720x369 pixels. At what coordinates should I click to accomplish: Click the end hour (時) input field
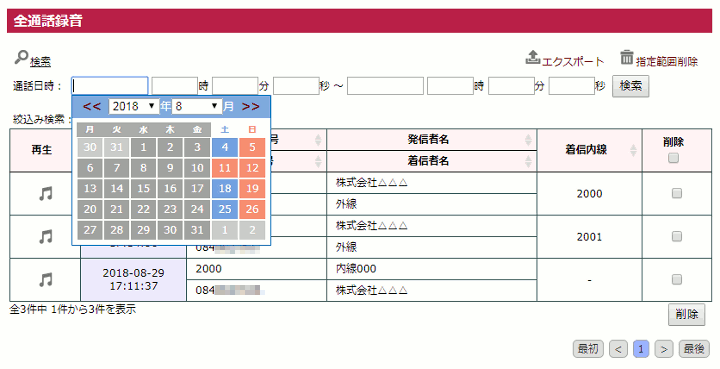point(450,86)
